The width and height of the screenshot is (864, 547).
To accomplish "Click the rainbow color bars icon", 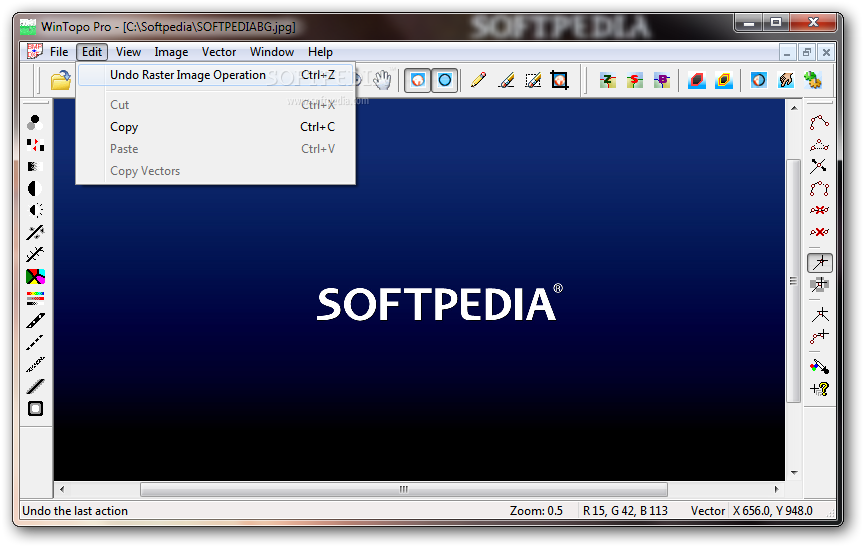I will (x=35, y=299).
